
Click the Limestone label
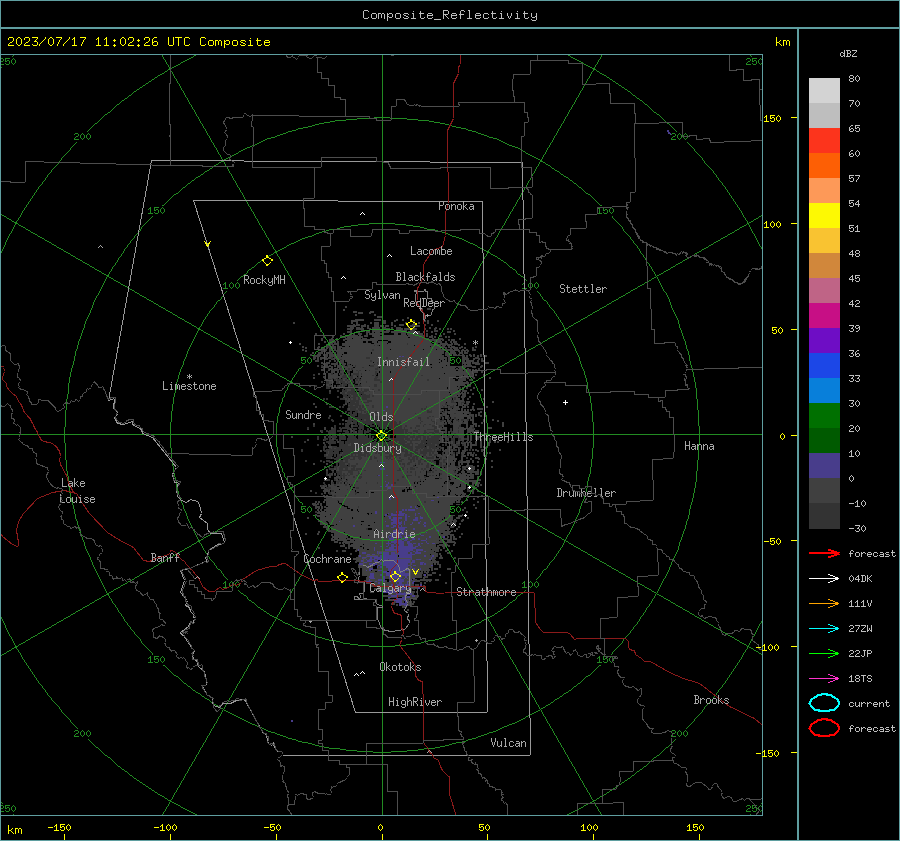pyautogui.click(x=189, y=386)
